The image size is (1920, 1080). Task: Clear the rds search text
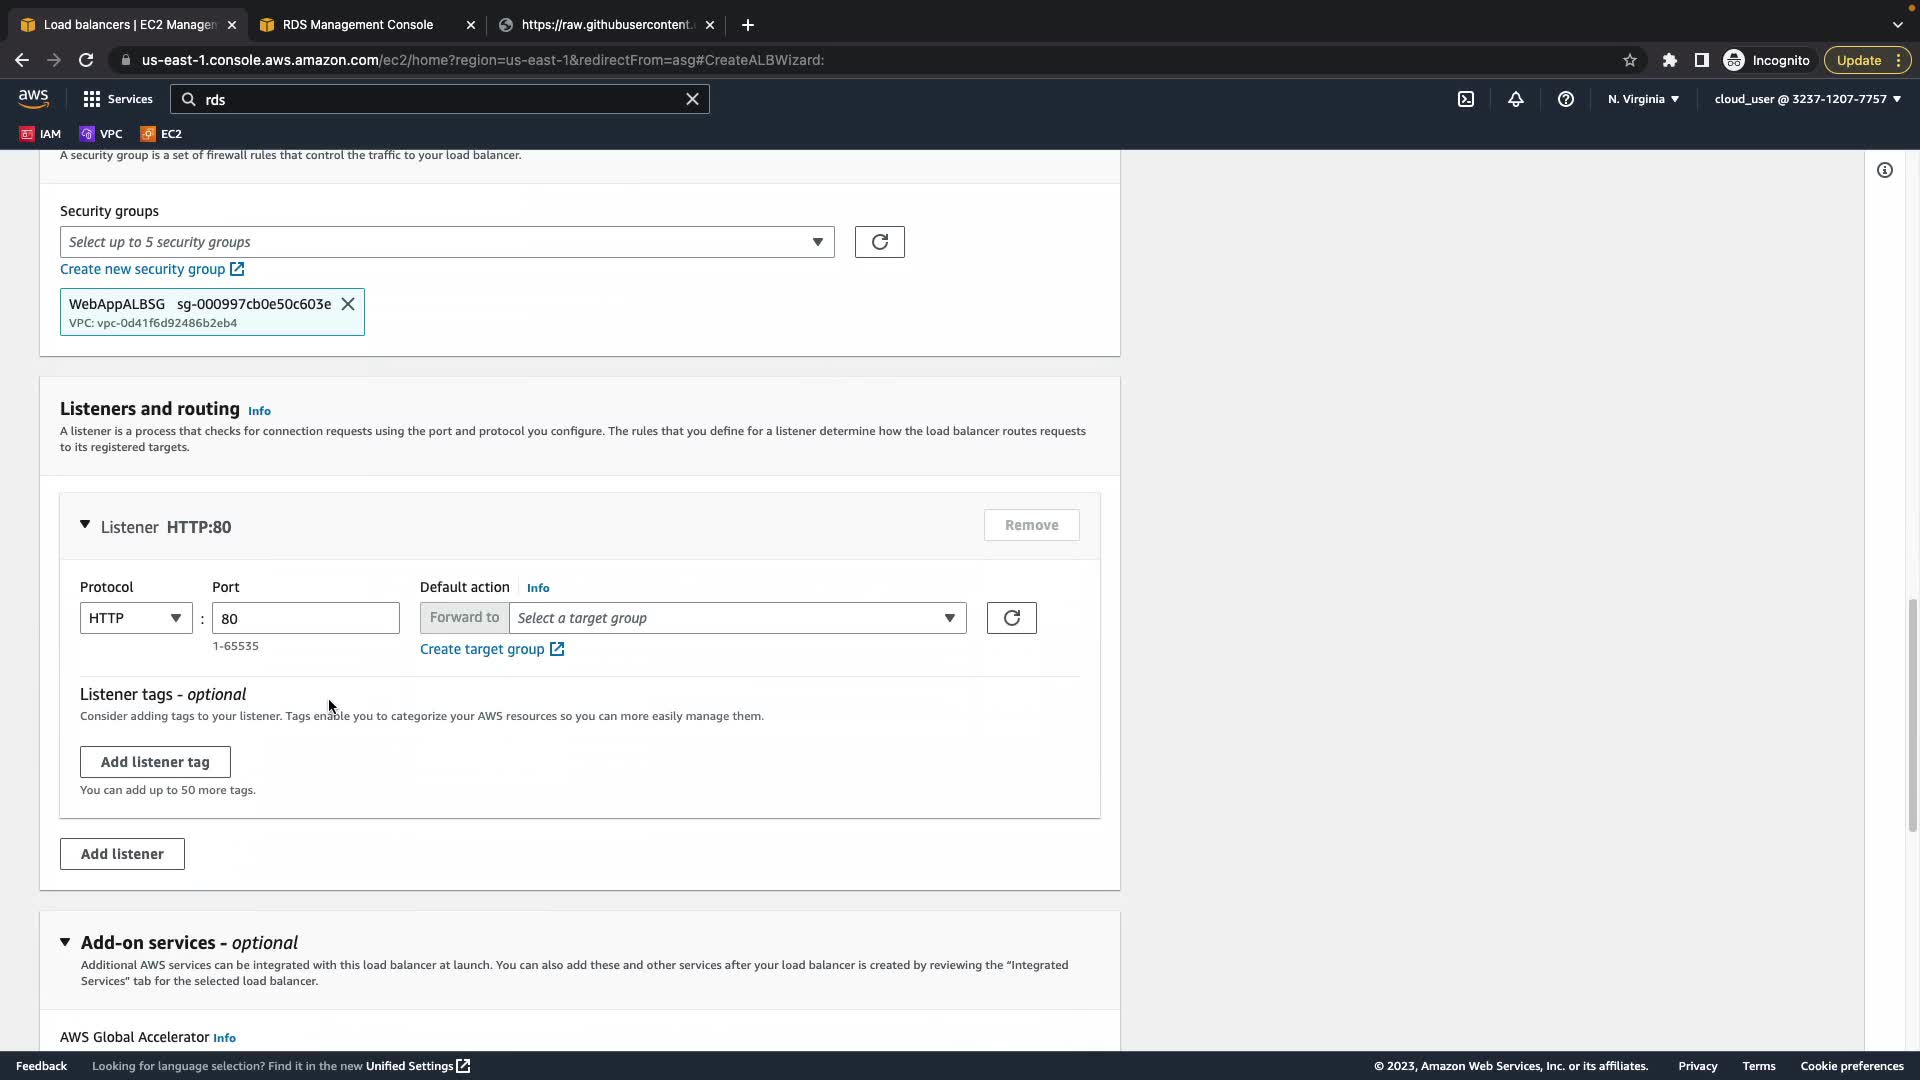tap(692, 99)
